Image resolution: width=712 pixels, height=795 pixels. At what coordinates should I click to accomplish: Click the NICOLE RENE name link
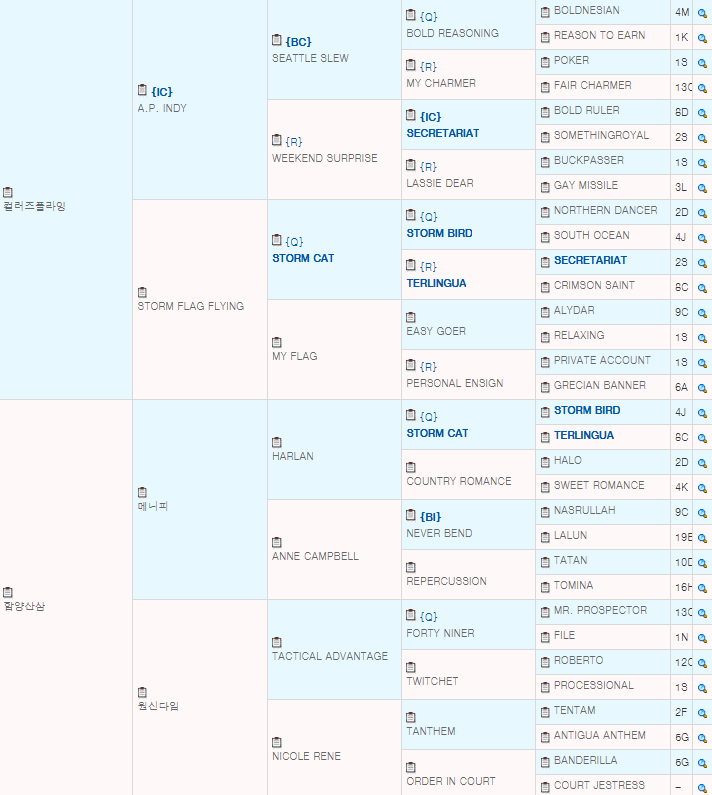306,756
